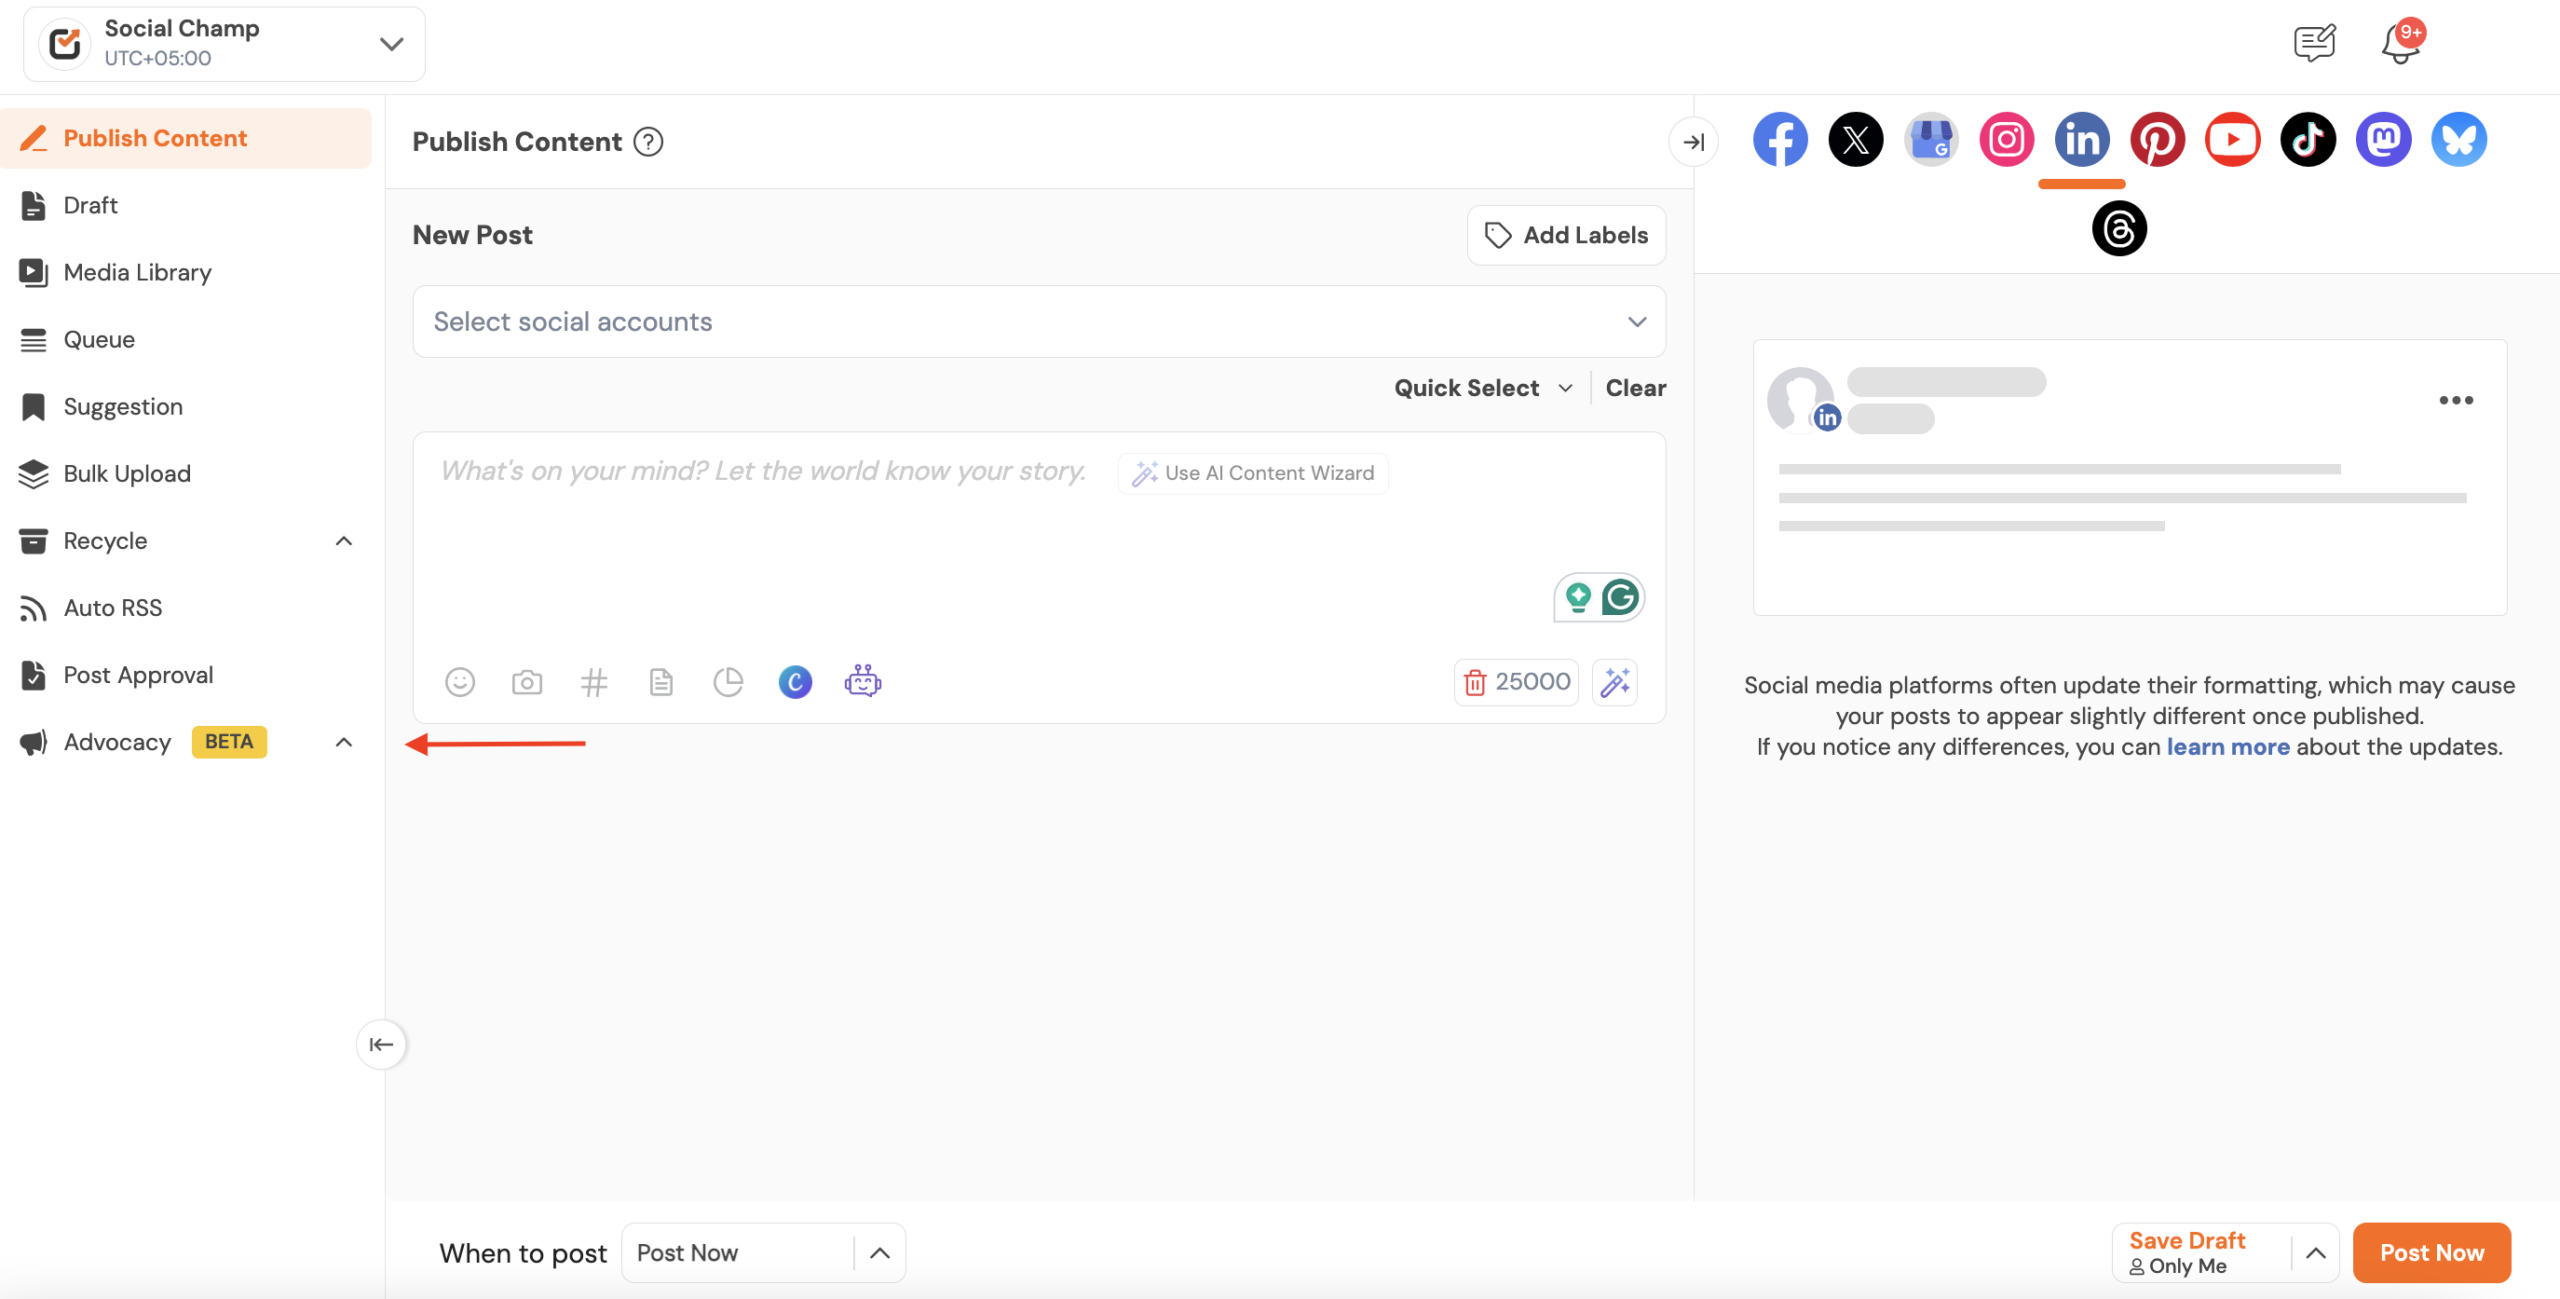Screen dimensions: 2560x1299
Task: Open the Quick Select dropdown
Action: [x=1482, y=388]
